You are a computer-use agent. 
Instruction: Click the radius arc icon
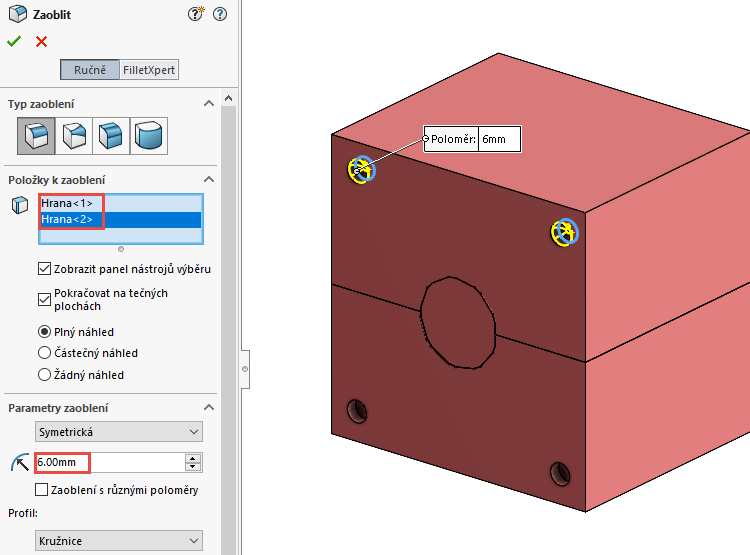pyautogui.click(x=20, y=463)
